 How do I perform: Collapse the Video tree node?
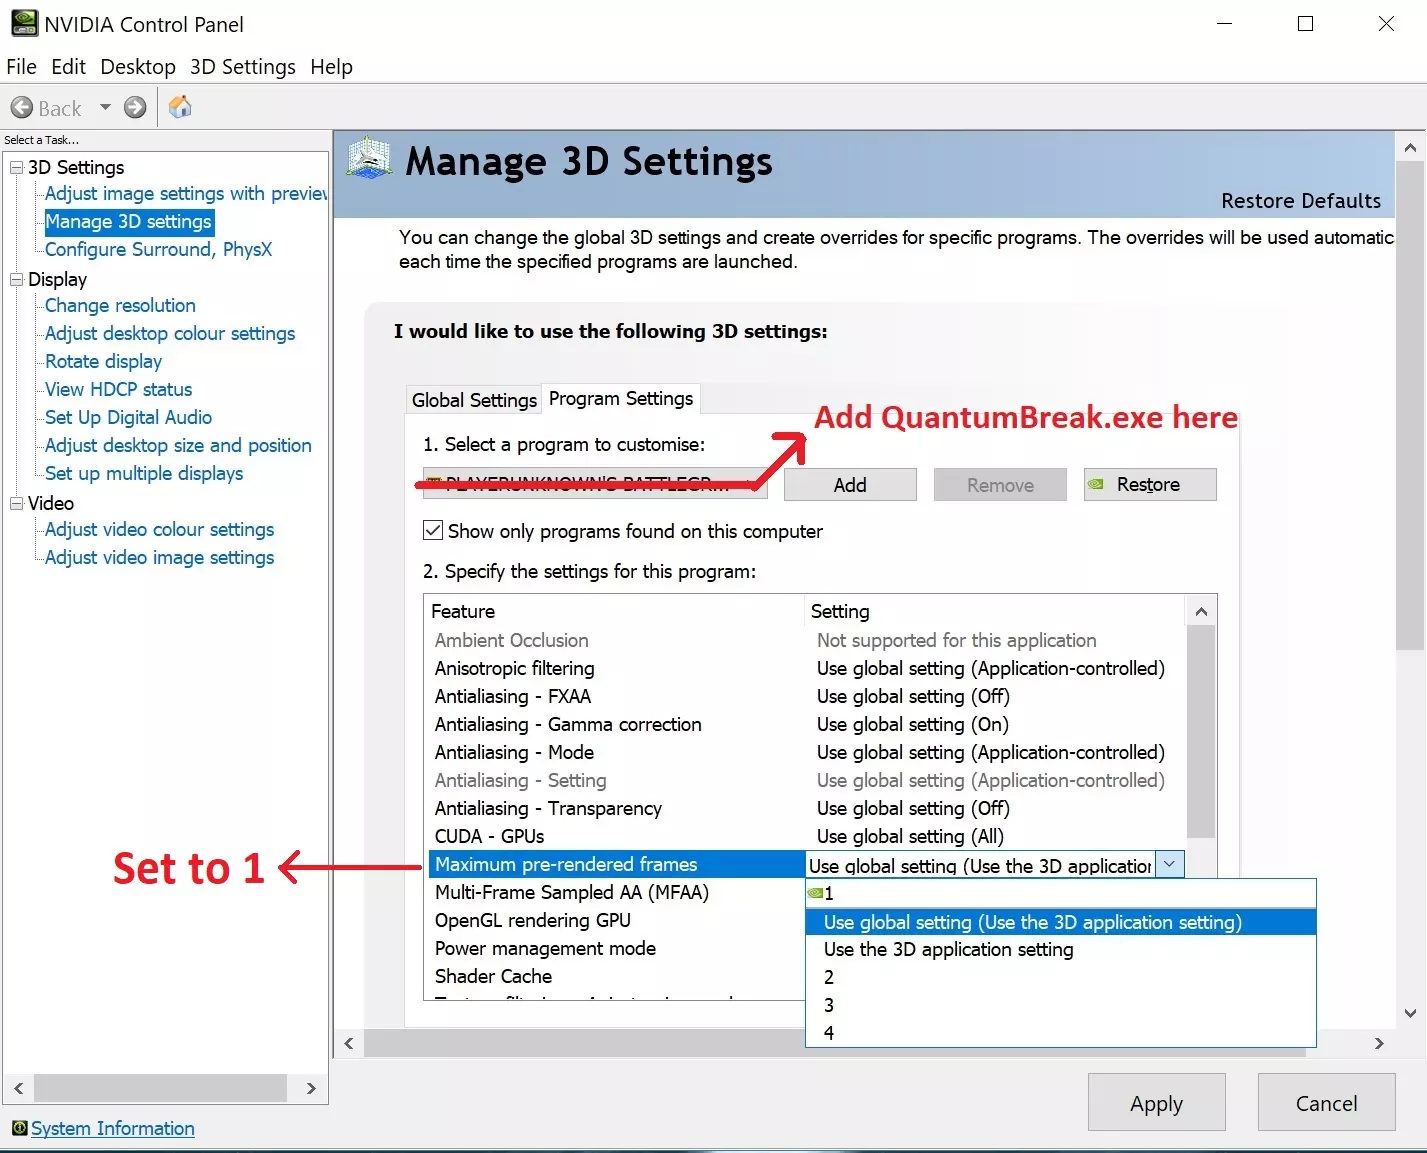coord(16,504)
